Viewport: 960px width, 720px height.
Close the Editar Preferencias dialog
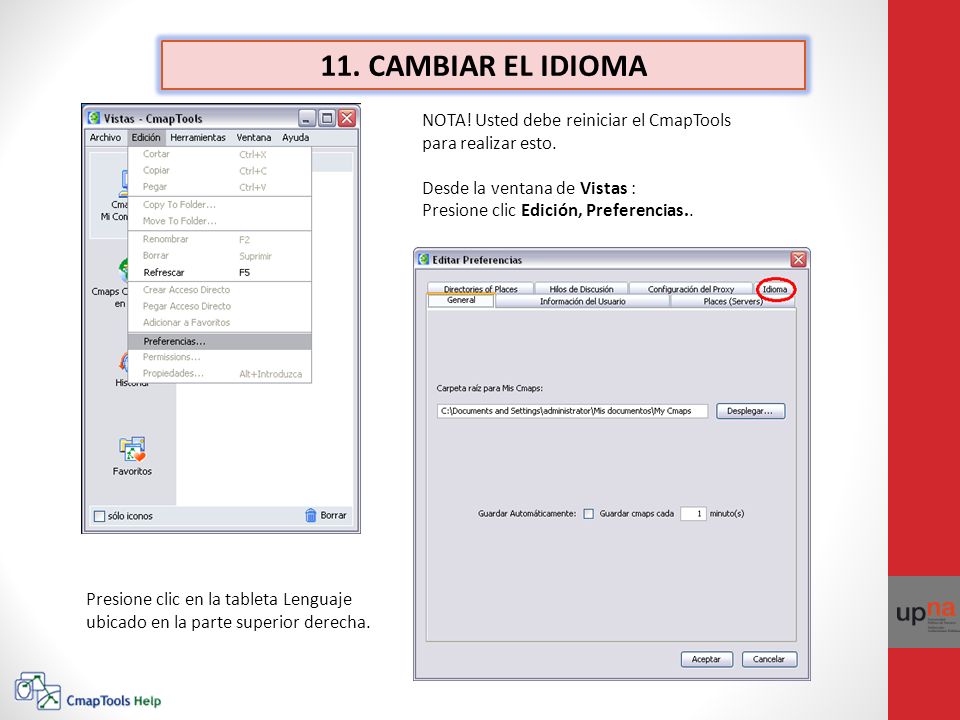[798, 260]
